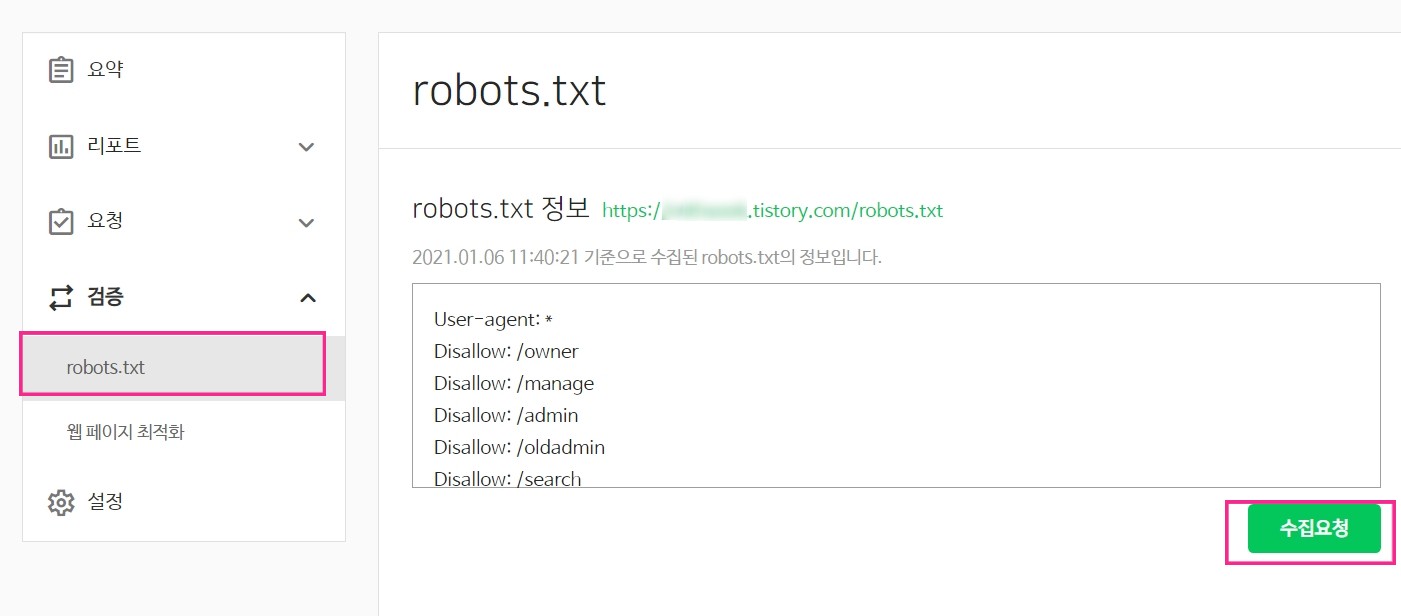Click the green 수집요청 button
This screenshot has width=1401, height=616.
(x=1313, y=528)
